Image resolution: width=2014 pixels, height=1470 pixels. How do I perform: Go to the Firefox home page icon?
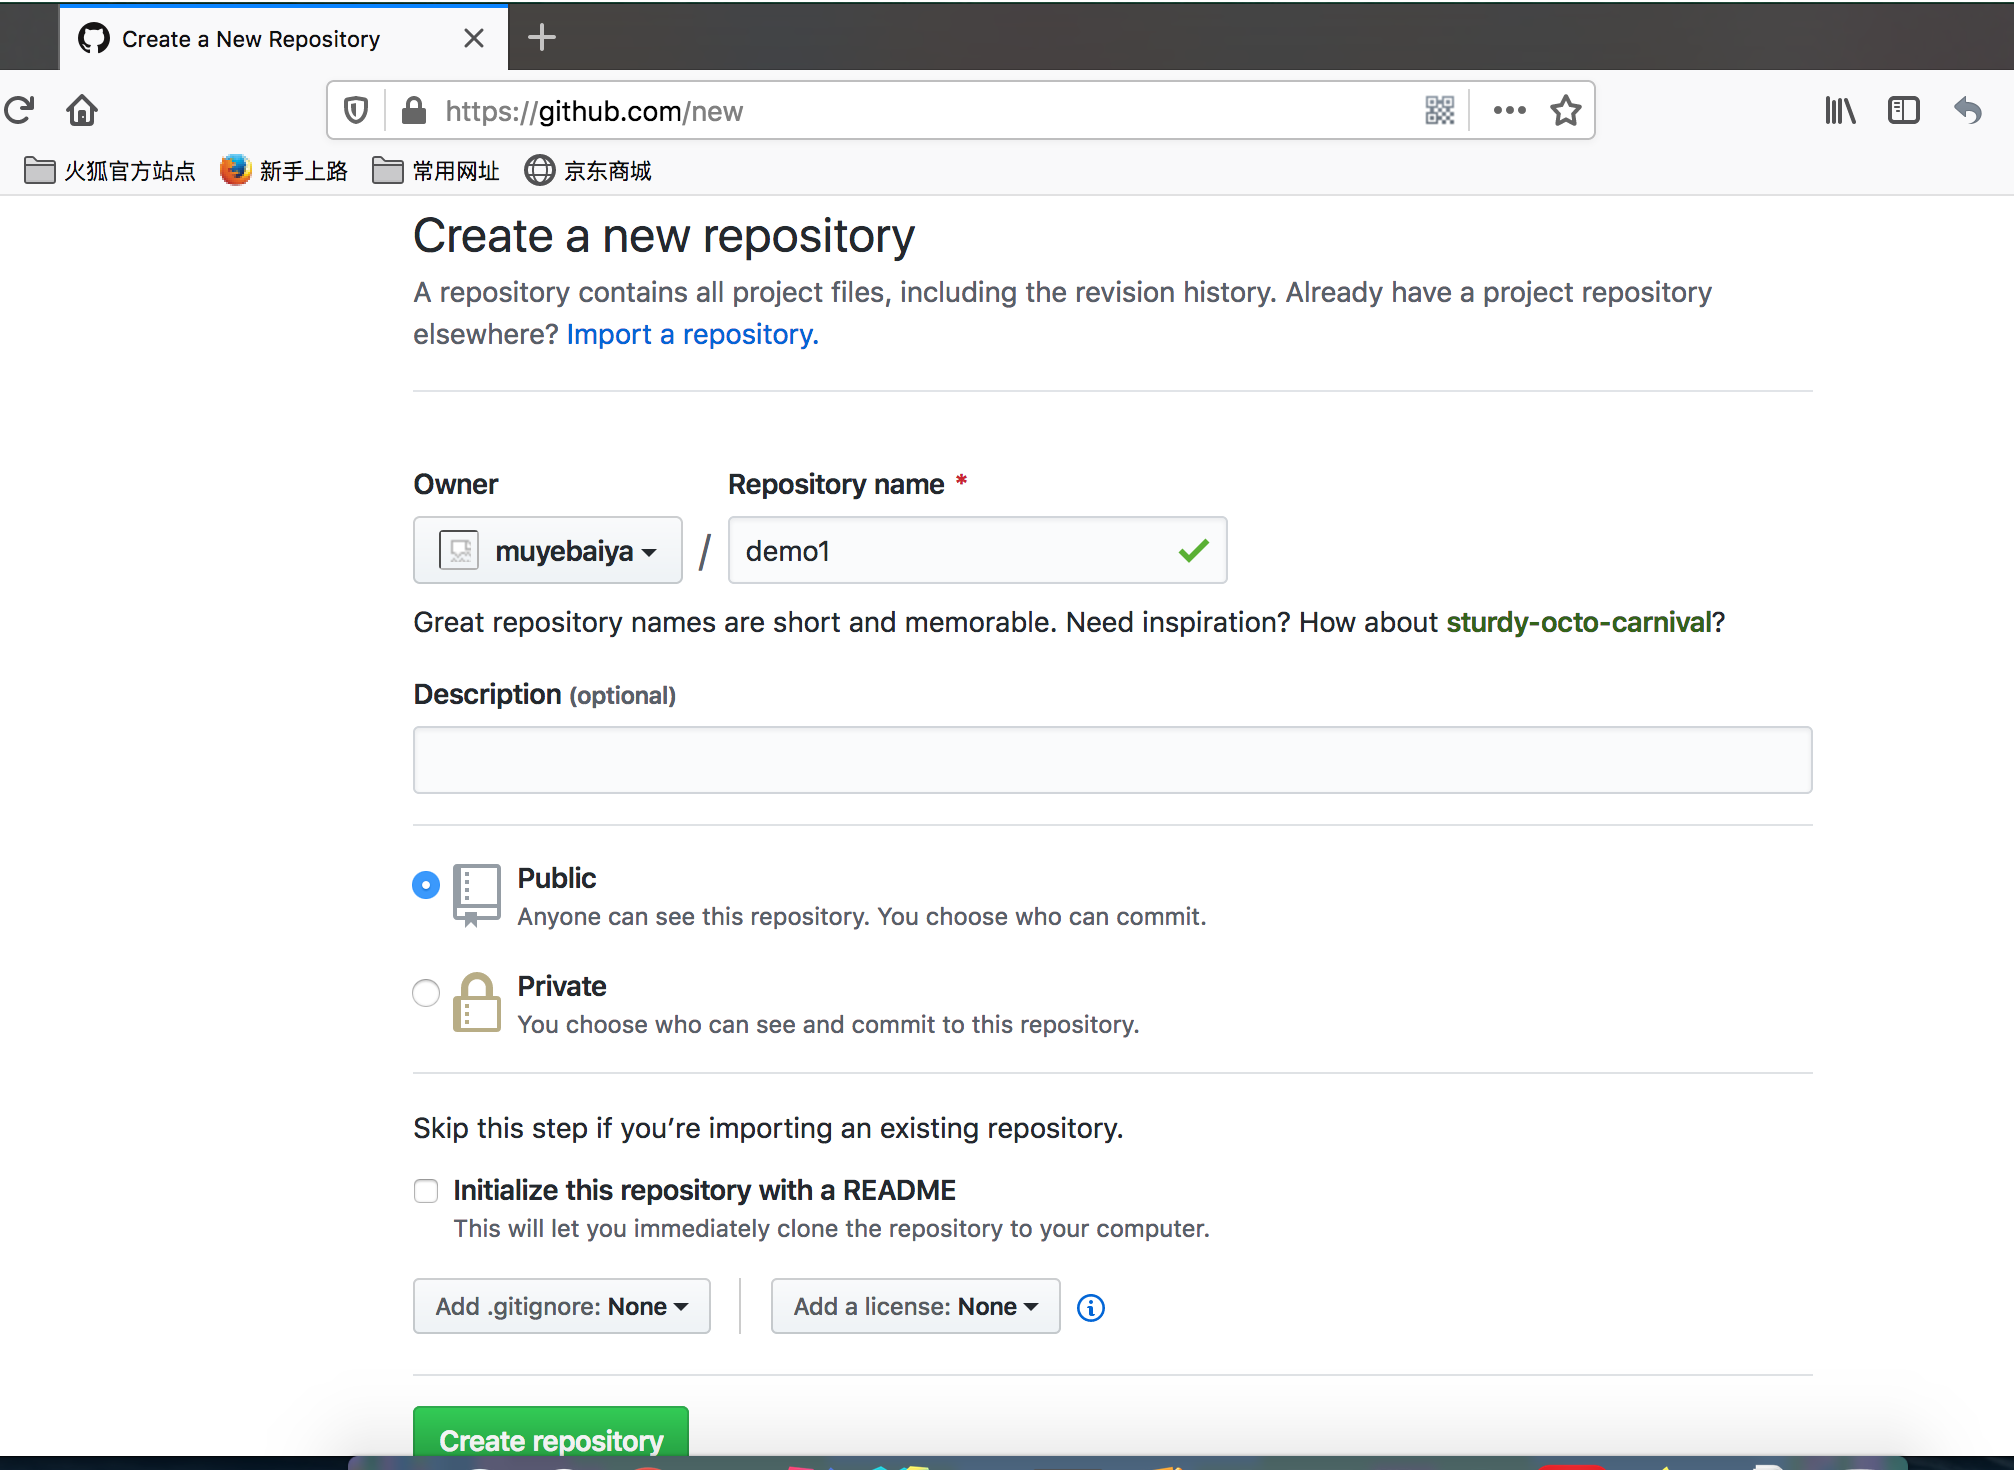pyautogui.click(x=82, y=110)
